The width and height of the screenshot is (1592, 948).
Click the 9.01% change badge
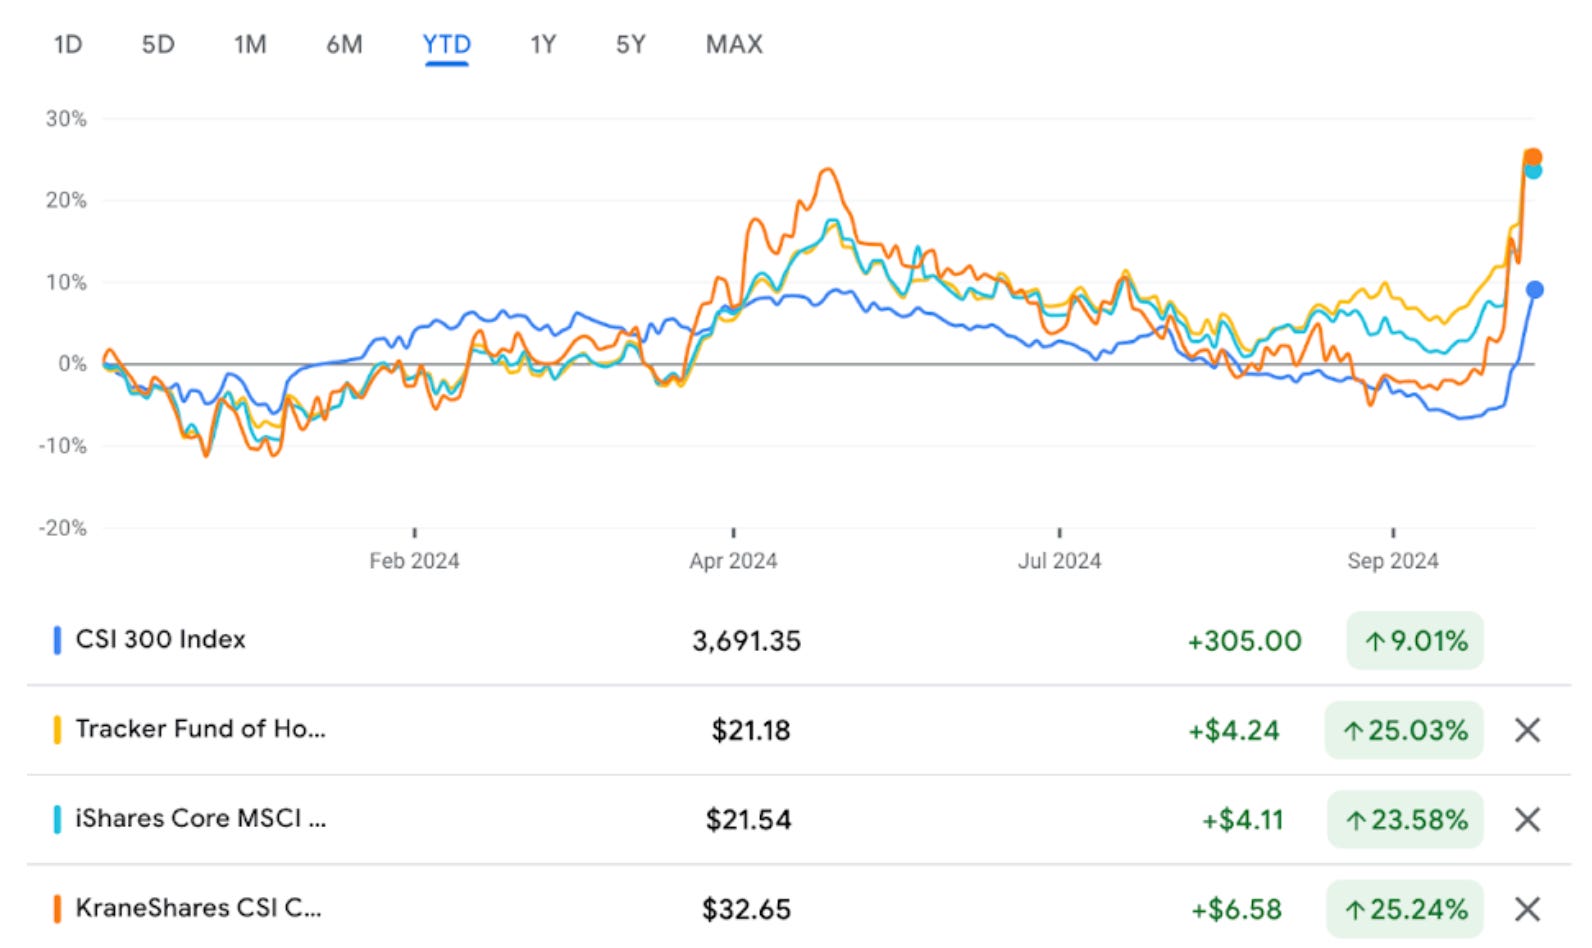pyautogui.click(x=1415, y=640)
